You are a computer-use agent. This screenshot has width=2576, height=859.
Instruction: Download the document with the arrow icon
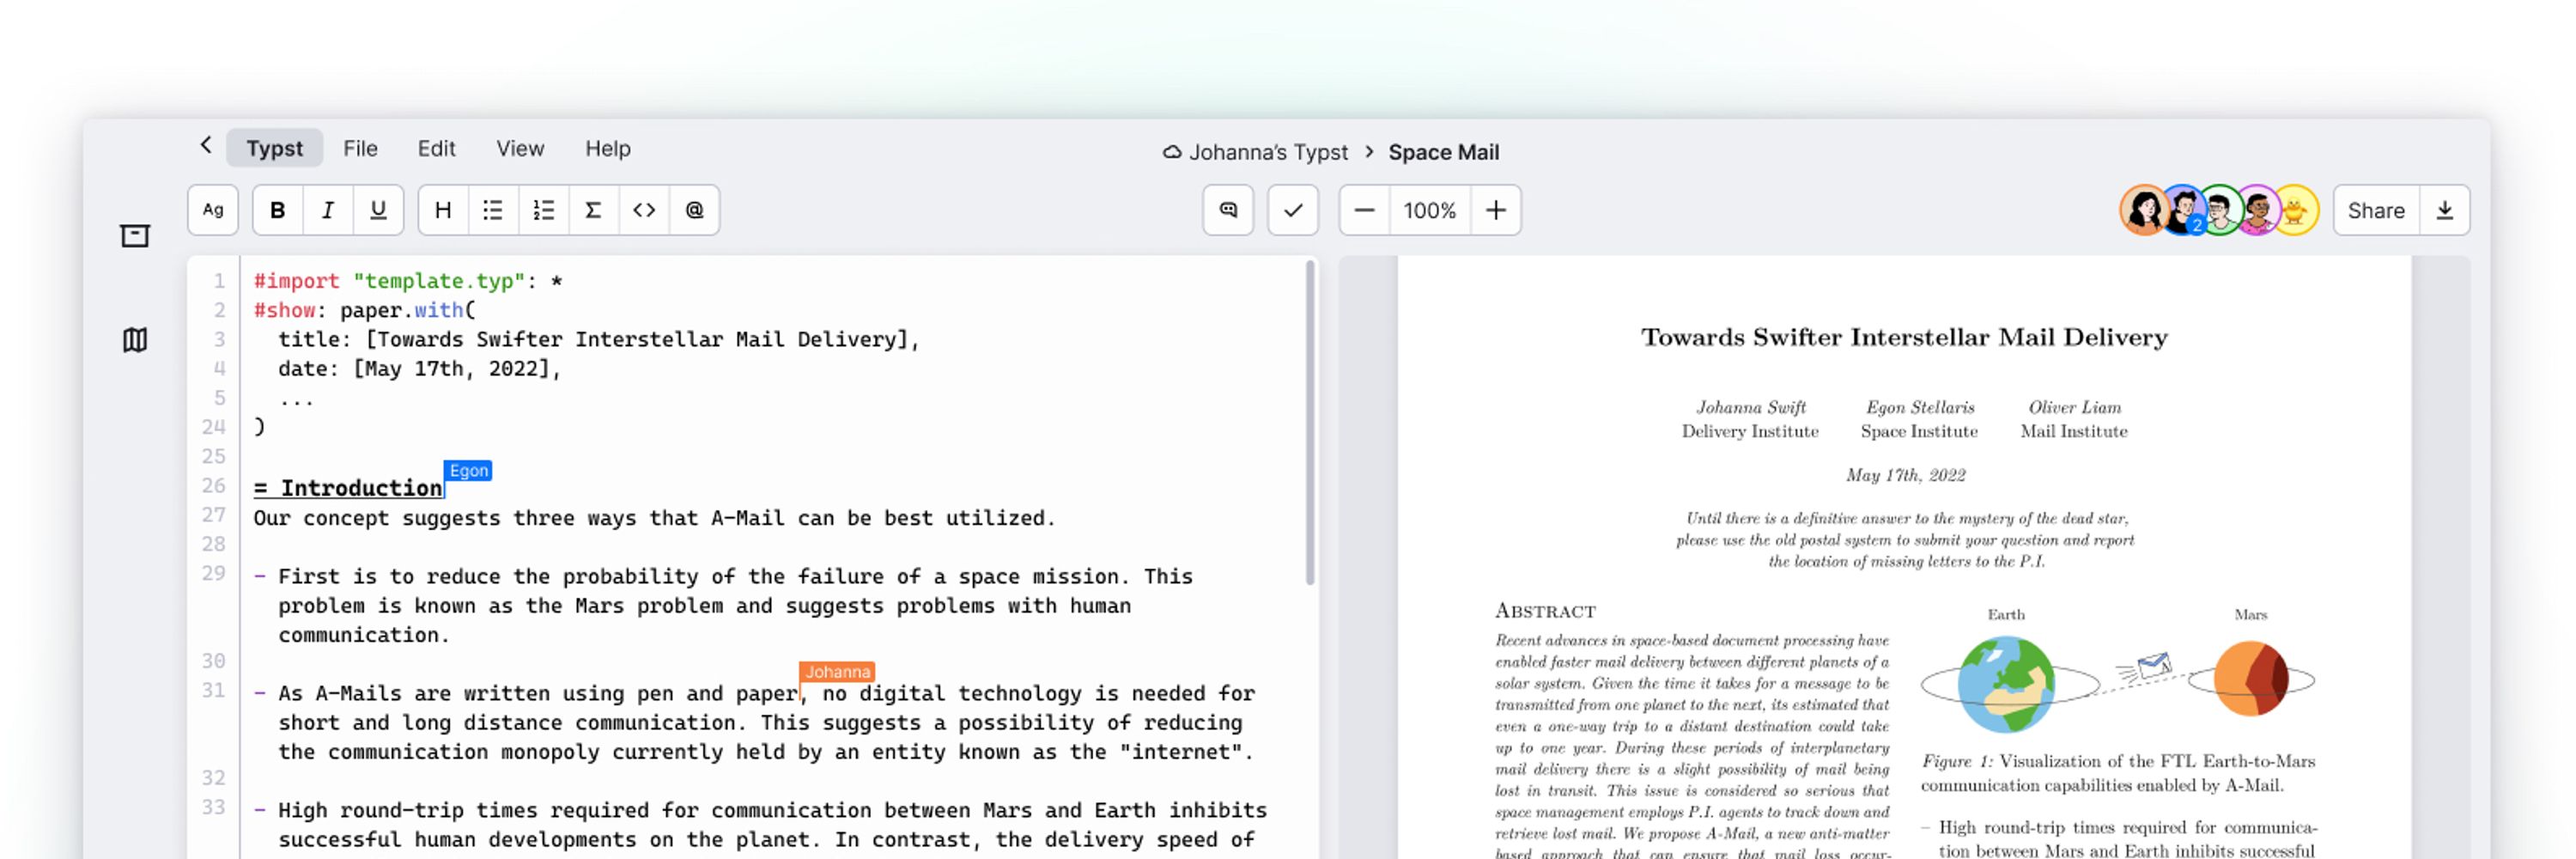2445,210
